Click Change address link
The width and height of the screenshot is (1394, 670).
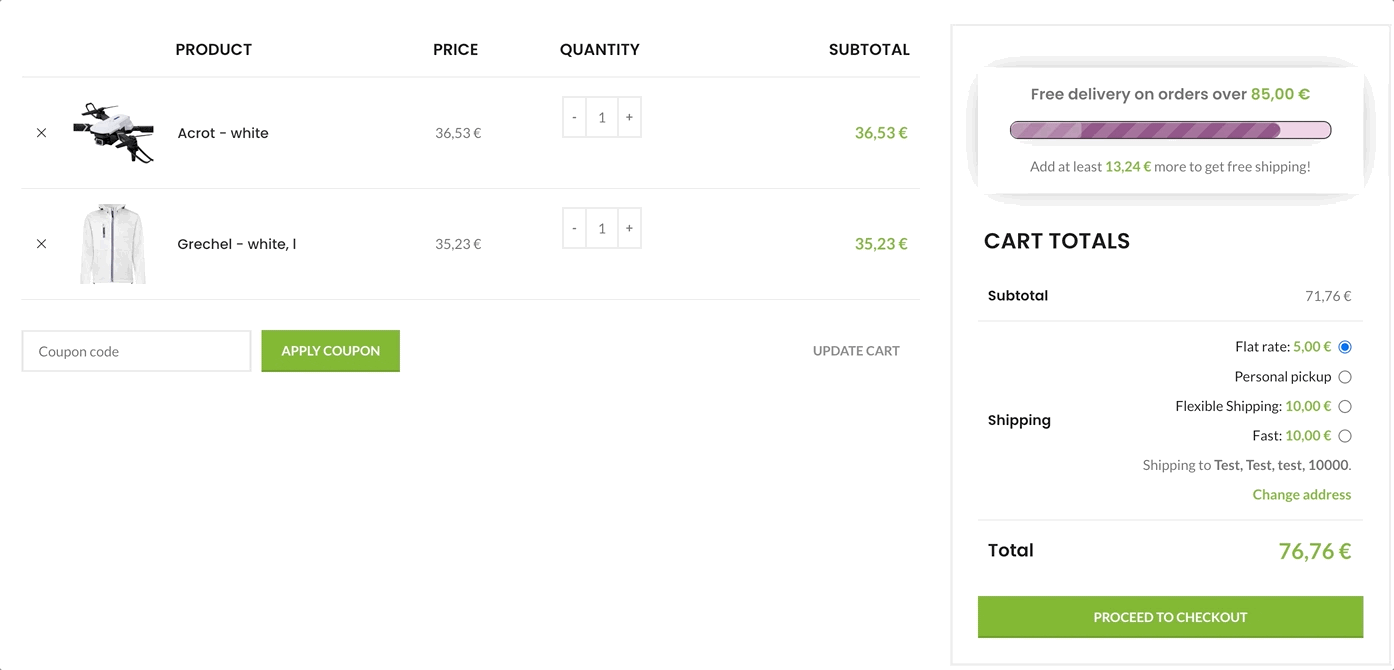point(1301,494)
